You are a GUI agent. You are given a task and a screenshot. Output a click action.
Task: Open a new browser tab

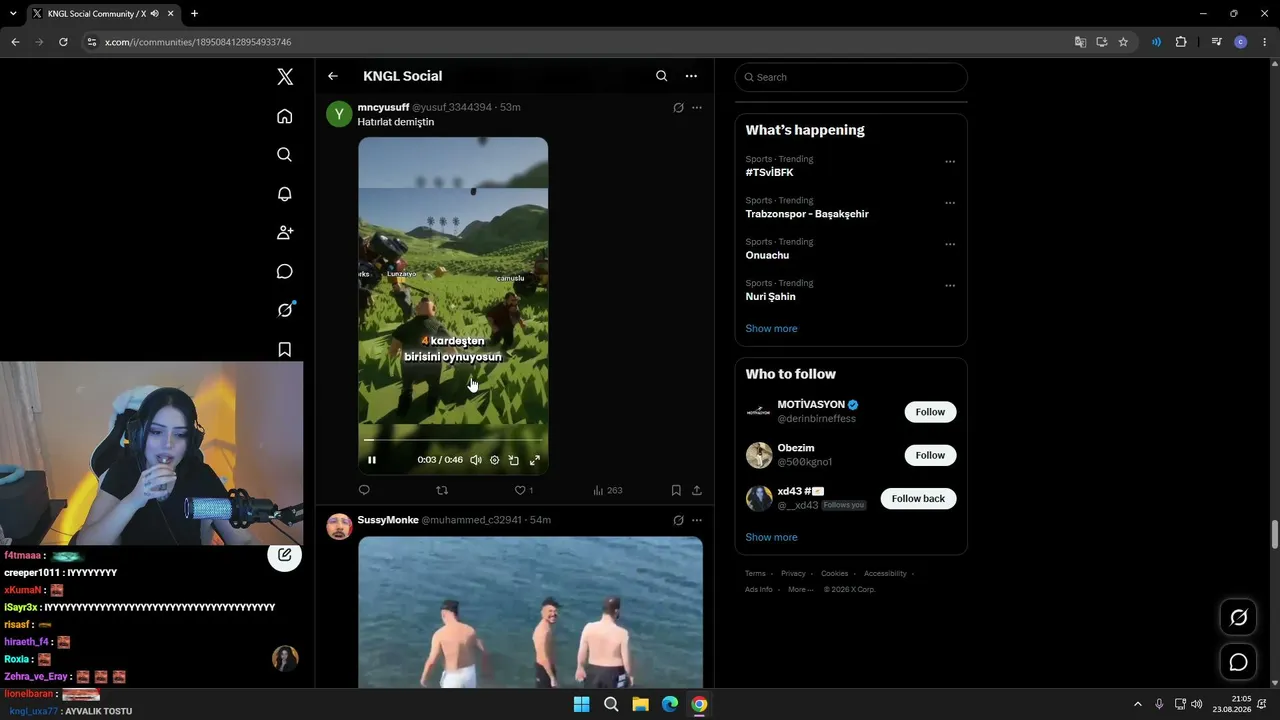click(x=194, y=14)
